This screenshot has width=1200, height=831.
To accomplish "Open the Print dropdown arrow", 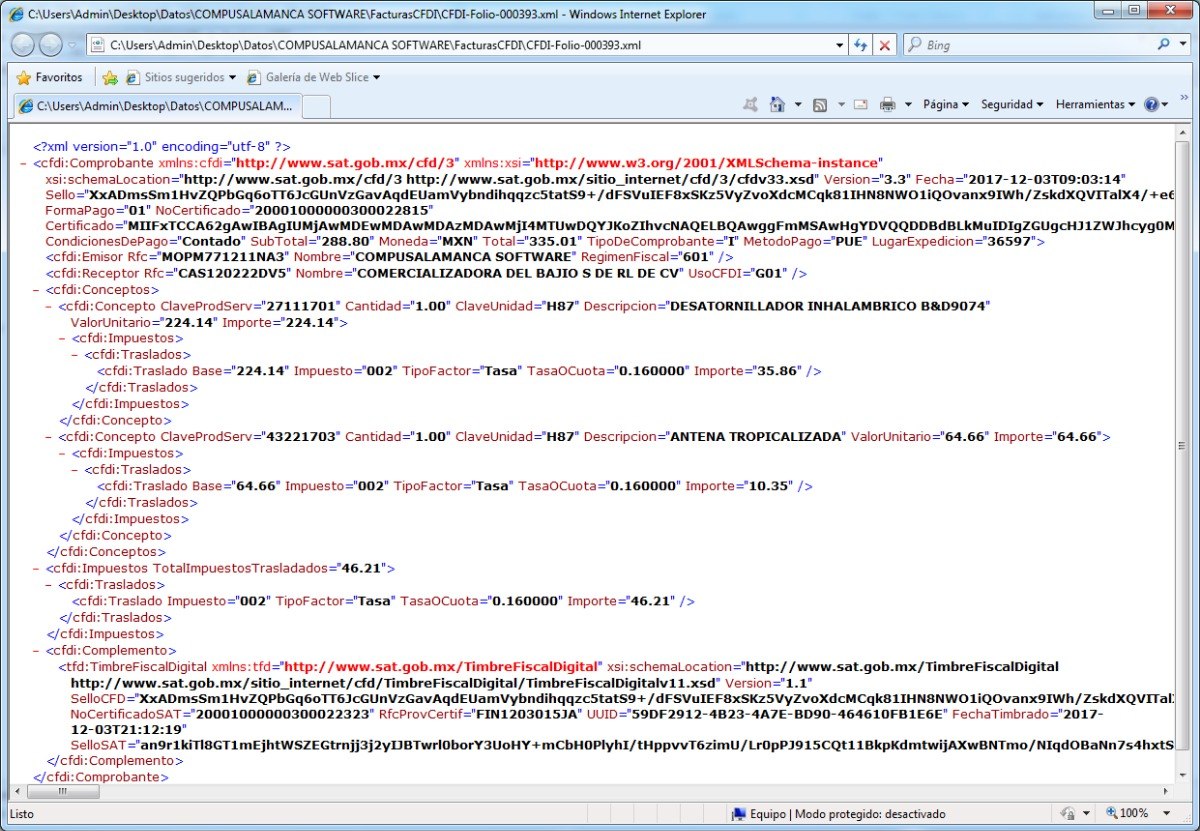I will click(908, 104).
